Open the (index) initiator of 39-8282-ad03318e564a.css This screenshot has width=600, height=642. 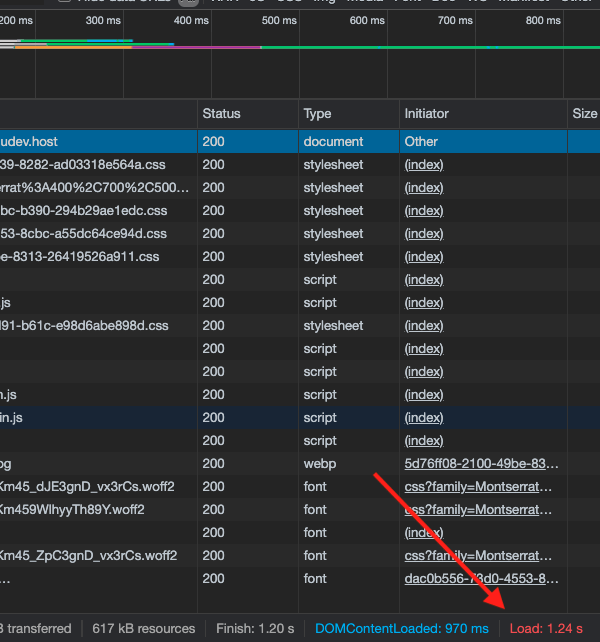pyautogui.click(x=424, y=165)
